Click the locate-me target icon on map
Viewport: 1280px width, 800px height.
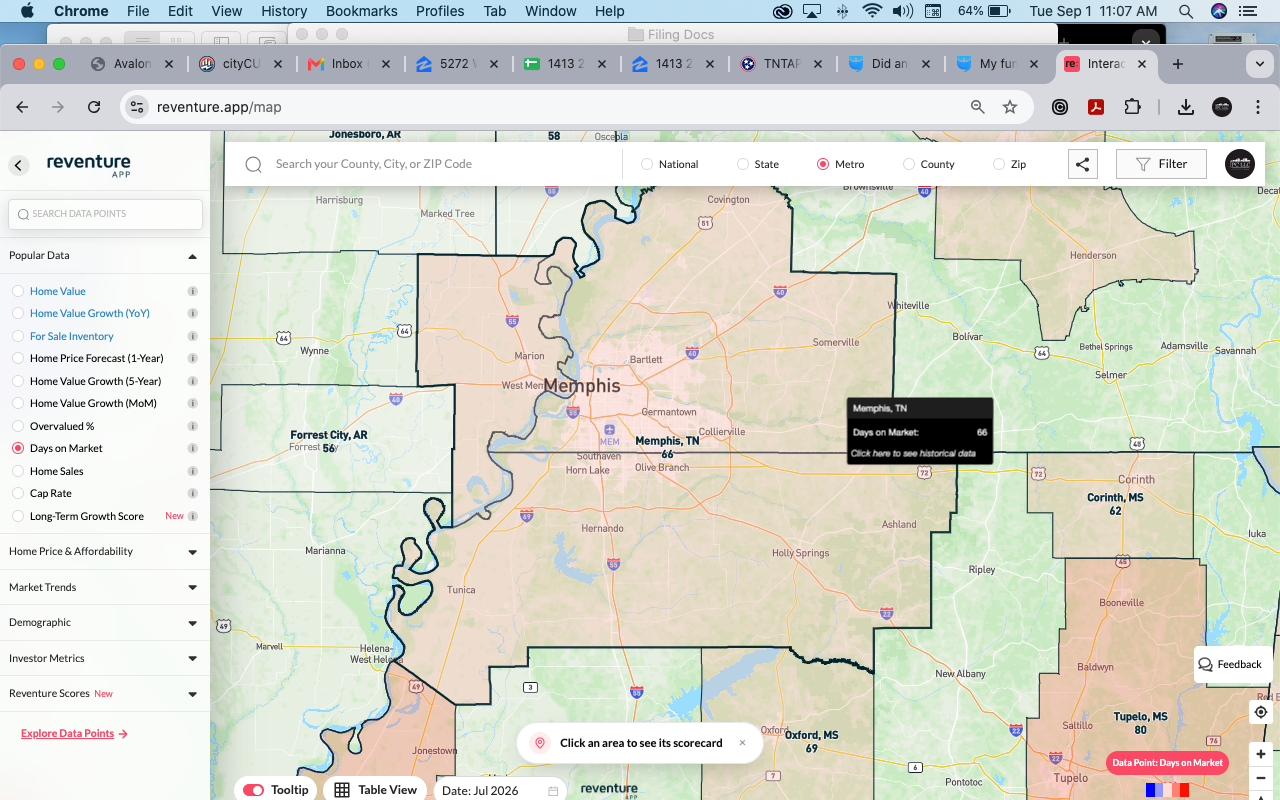pyautogui.click(x=1261, y=712)
